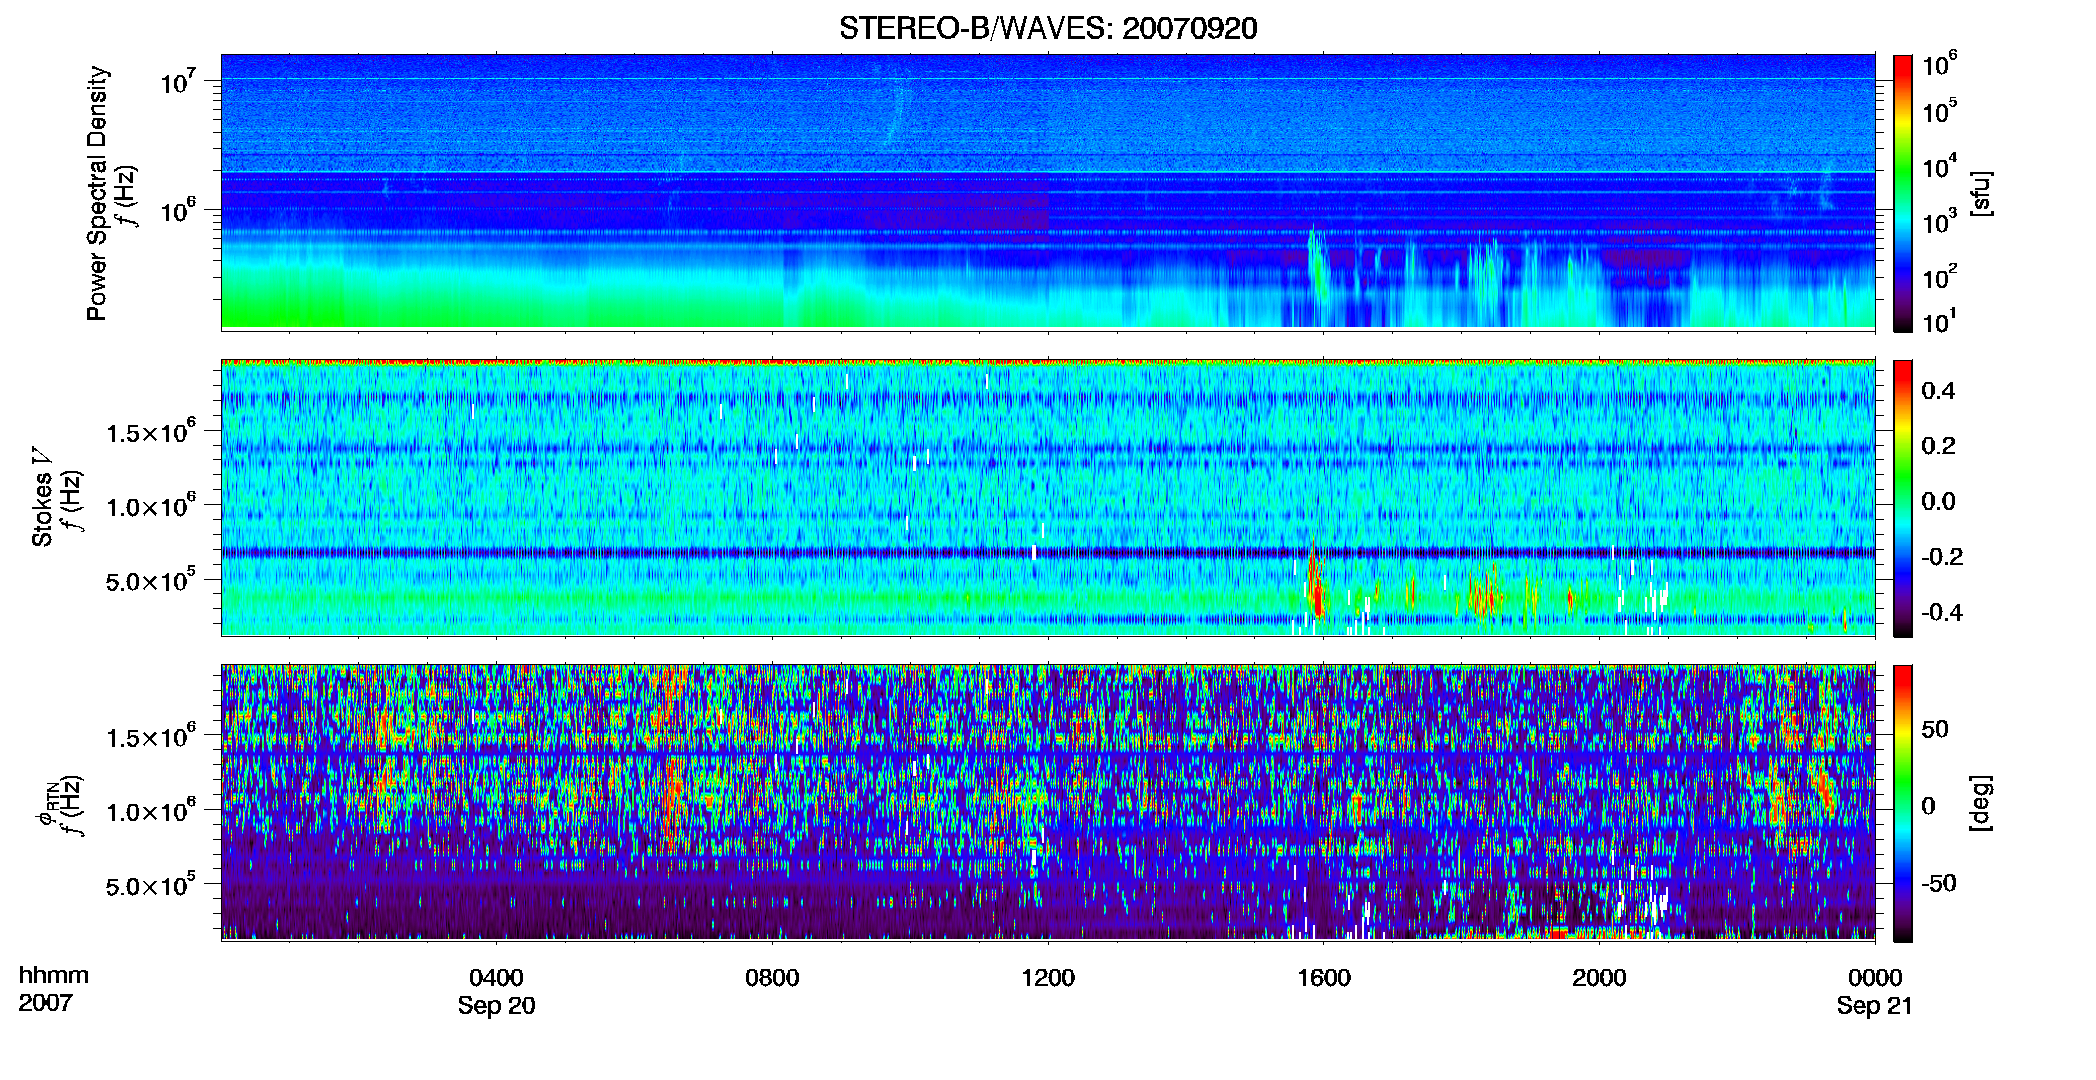This screenshot has width=2096, height=1080.
Task: Click the Power Spectral Density color bar
Action: pyautogui.click(x=1903, y=193)
